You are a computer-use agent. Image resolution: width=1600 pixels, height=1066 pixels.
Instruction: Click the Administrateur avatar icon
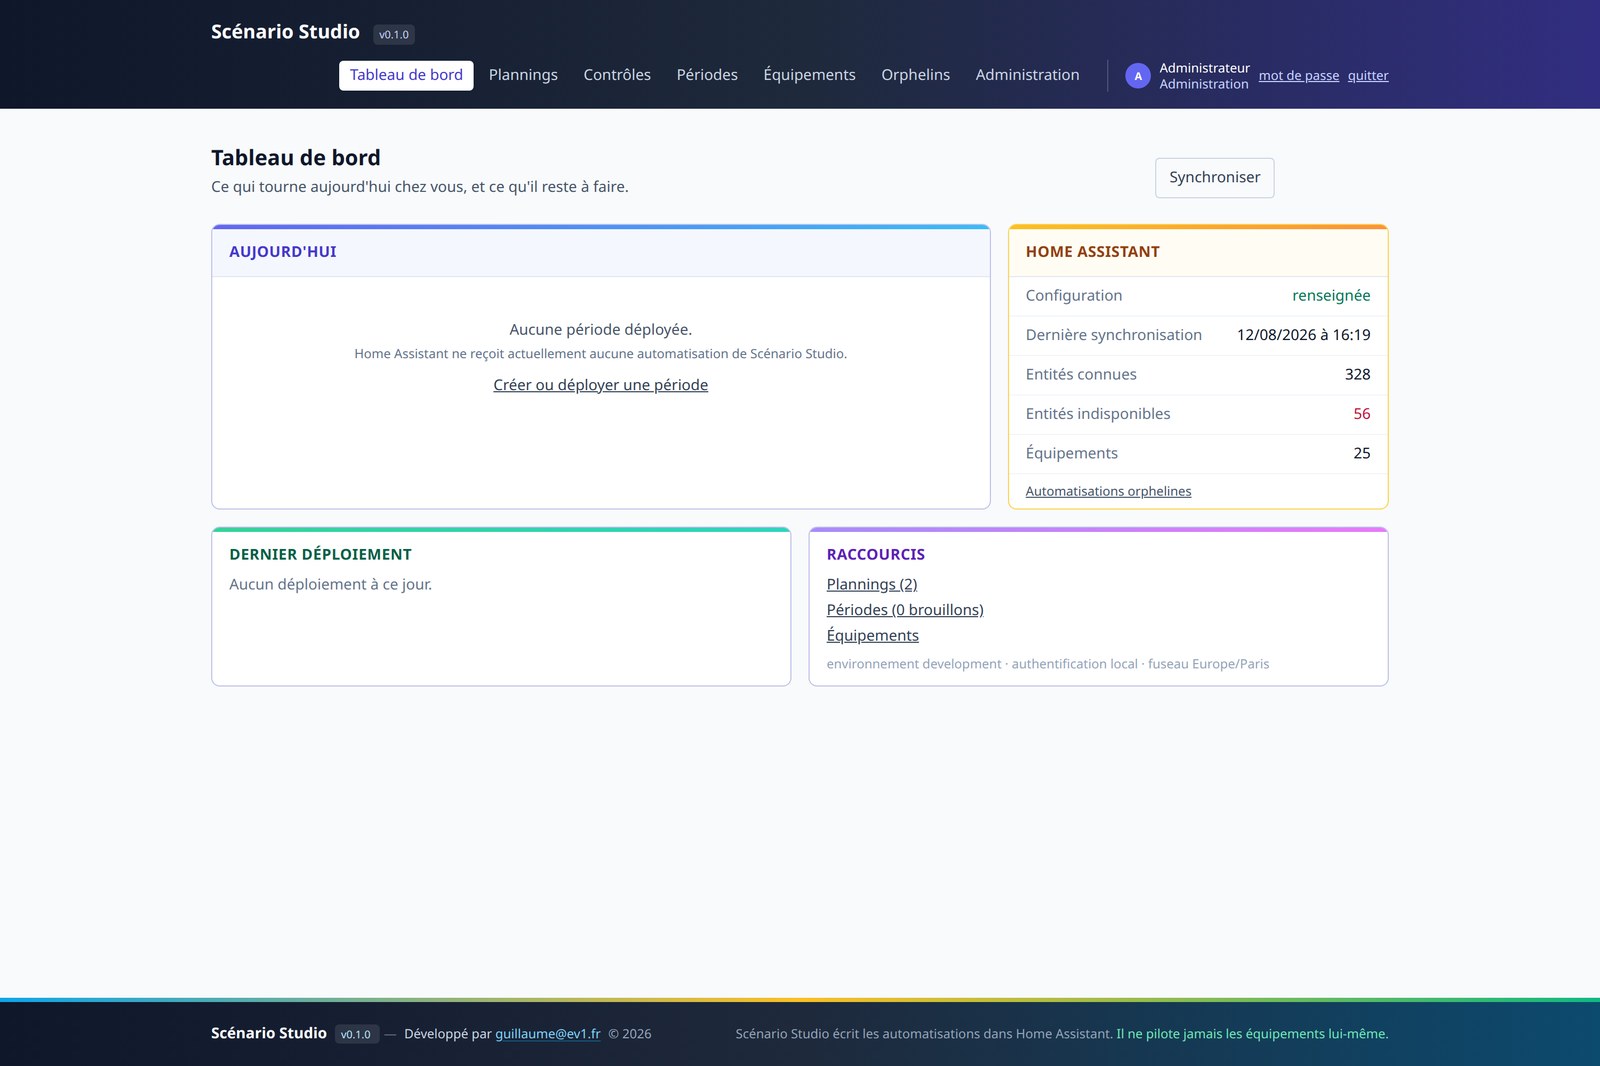(1138, 76)
